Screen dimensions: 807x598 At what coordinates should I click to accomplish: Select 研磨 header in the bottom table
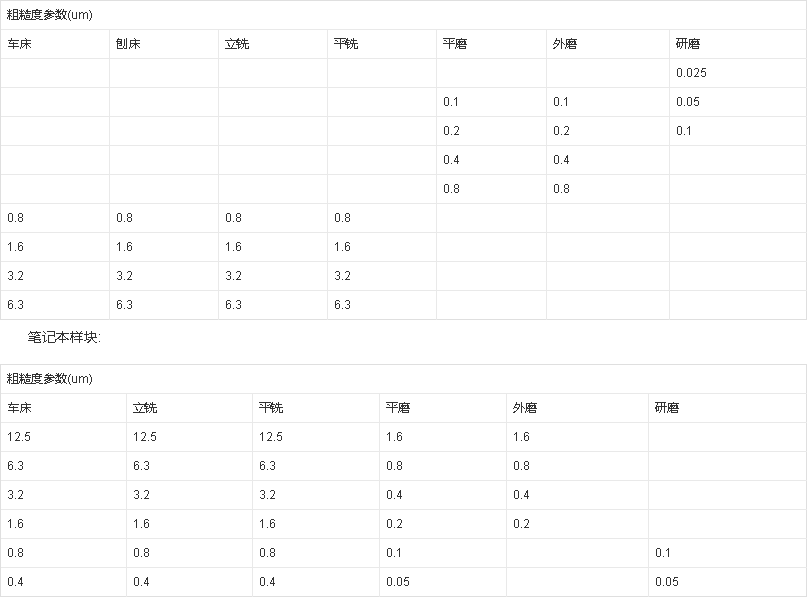(667, 408)
